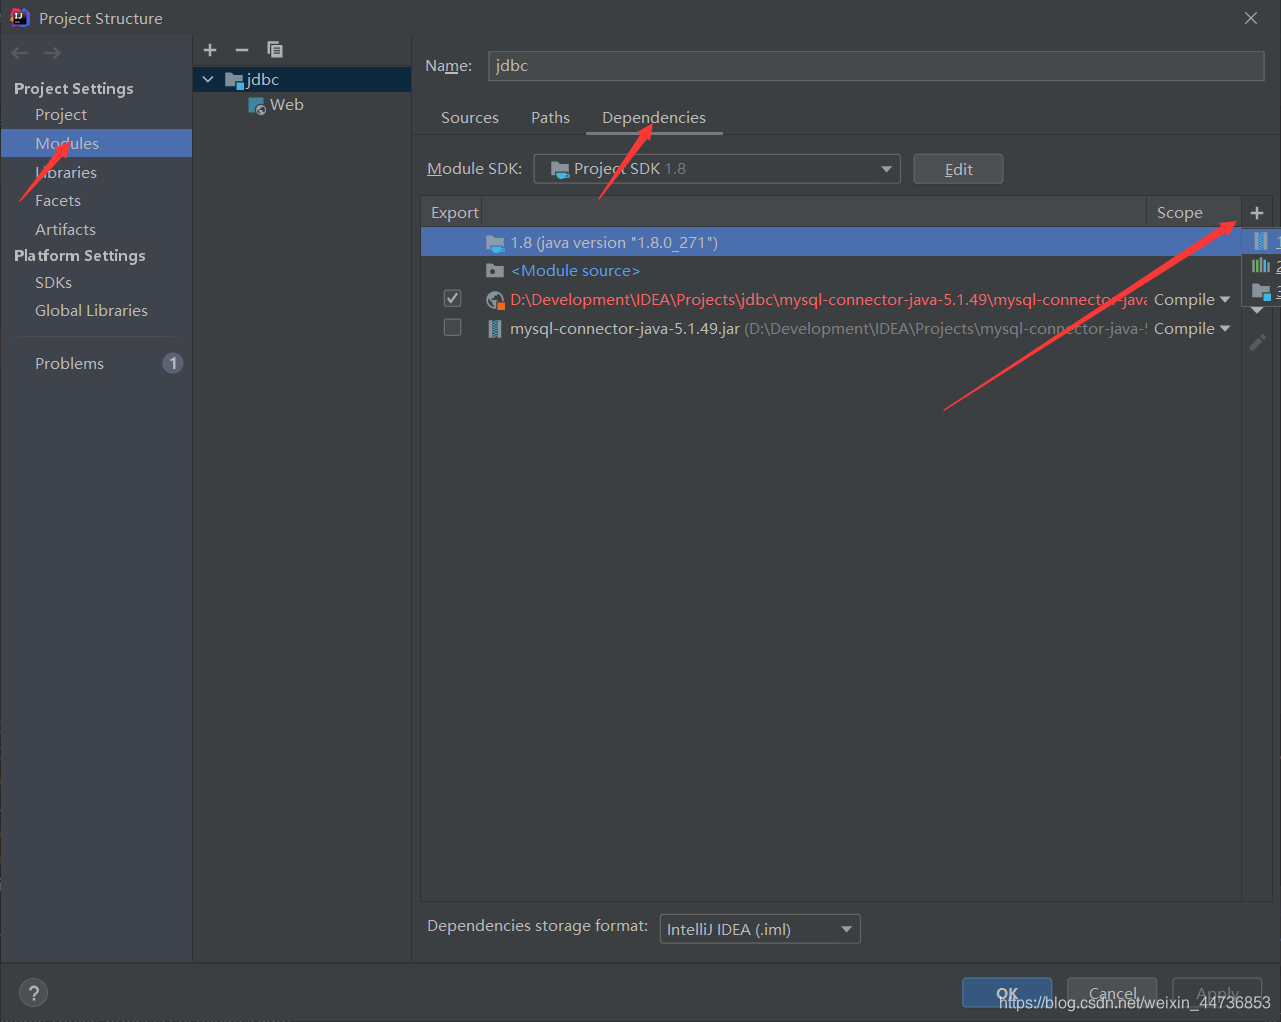This screenshot has width=1281, height=1022.
Task: Choose the JARs or directories popup option
Action: [1262, 241]
